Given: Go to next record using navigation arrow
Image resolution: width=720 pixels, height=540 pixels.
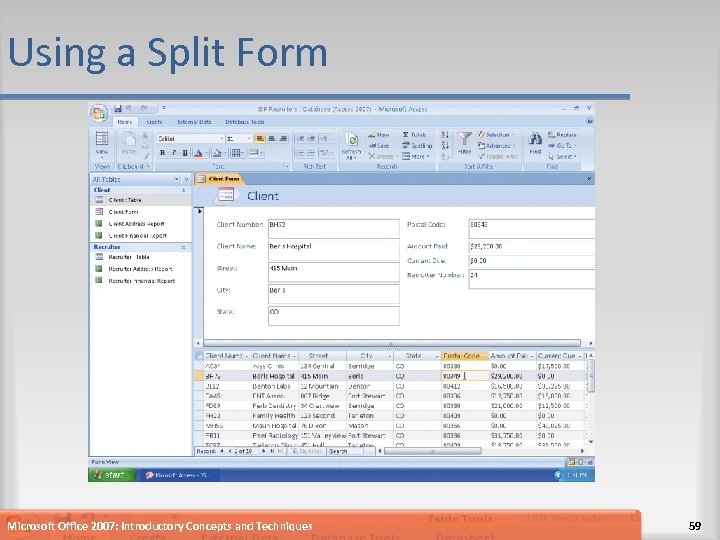Looking at the screenshot, I should (x=264, y=451).
